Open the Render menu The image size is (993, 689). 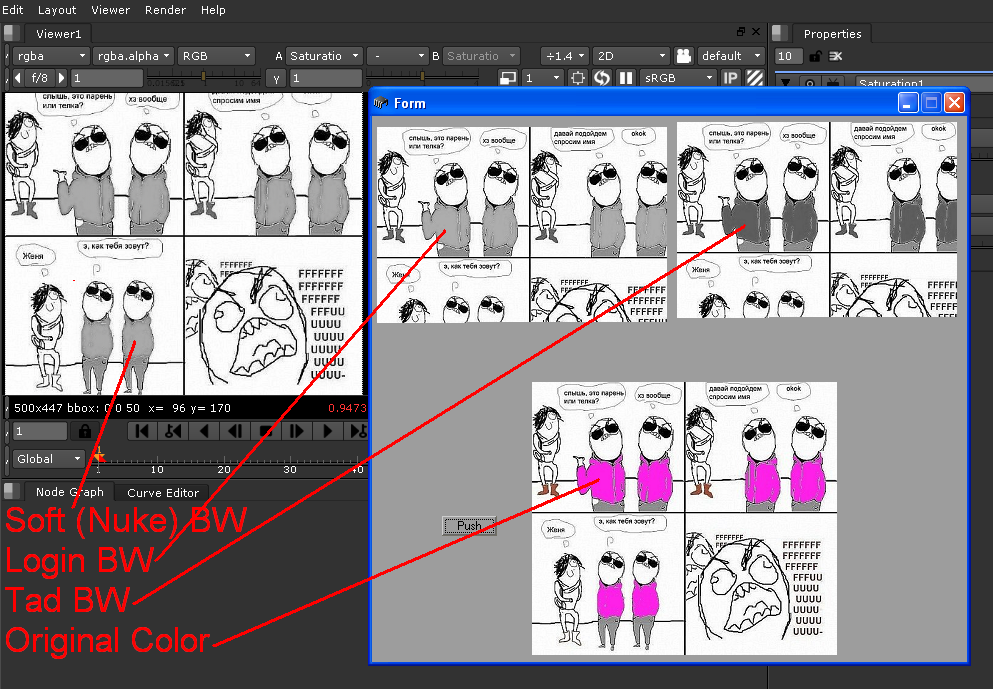[x=165, y=9]
